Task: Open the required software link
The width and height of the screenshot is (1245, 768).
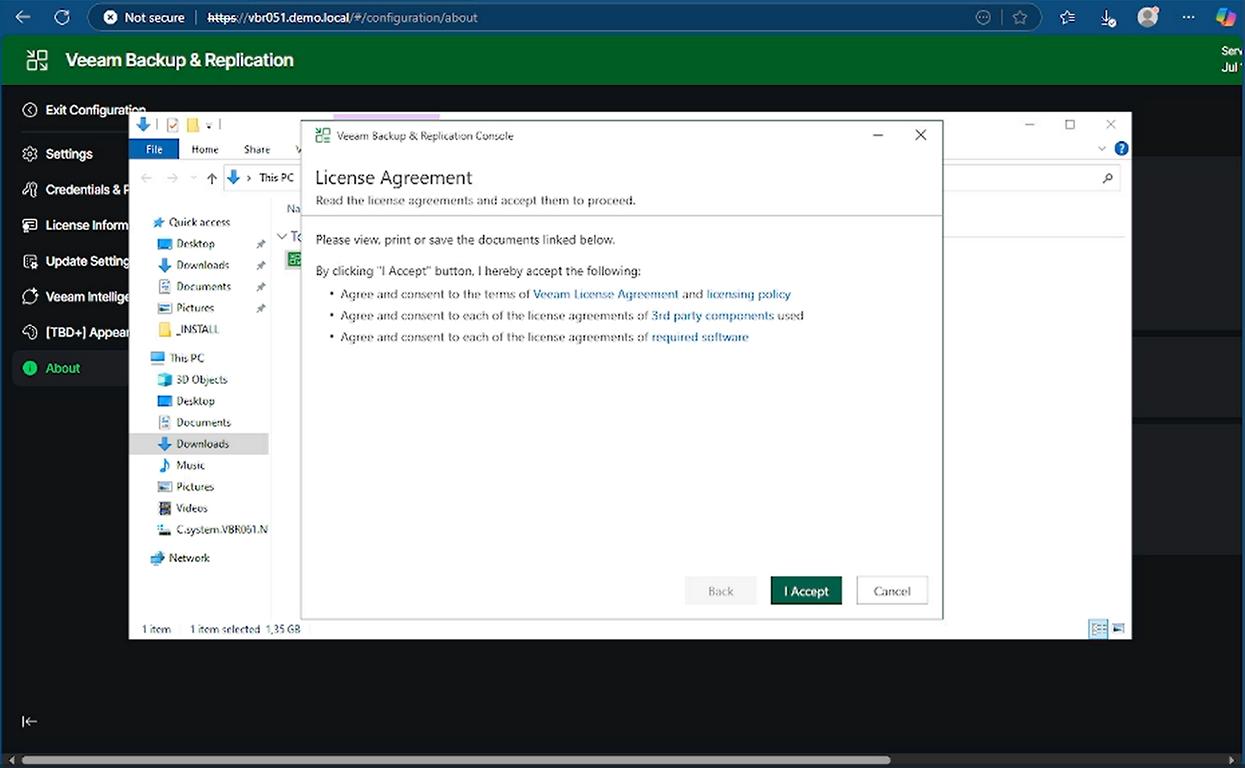Action: (699, 337)
